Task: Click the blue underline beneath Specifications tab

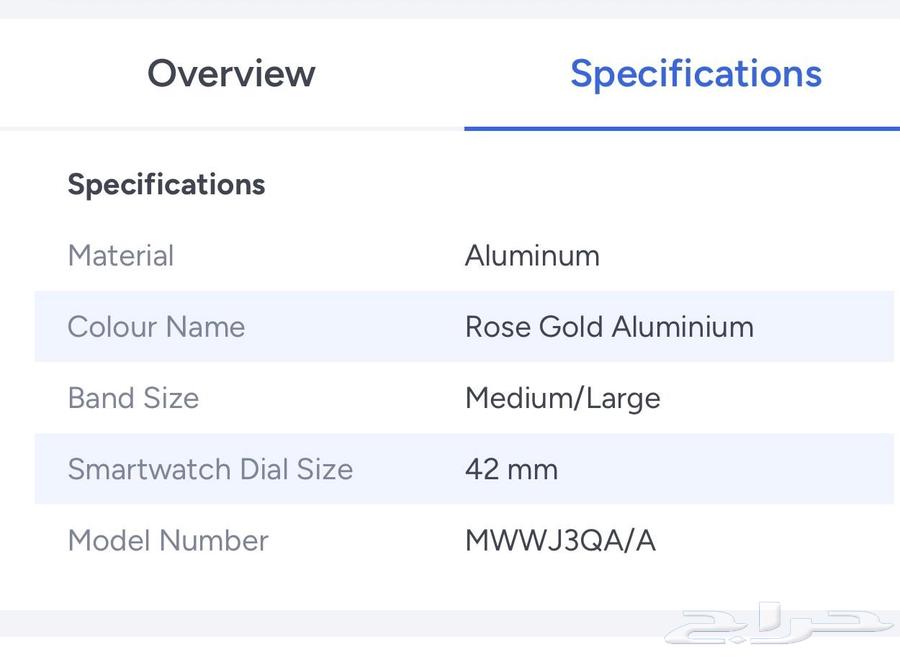Action: pyautogui.click(x=681, y=128)
